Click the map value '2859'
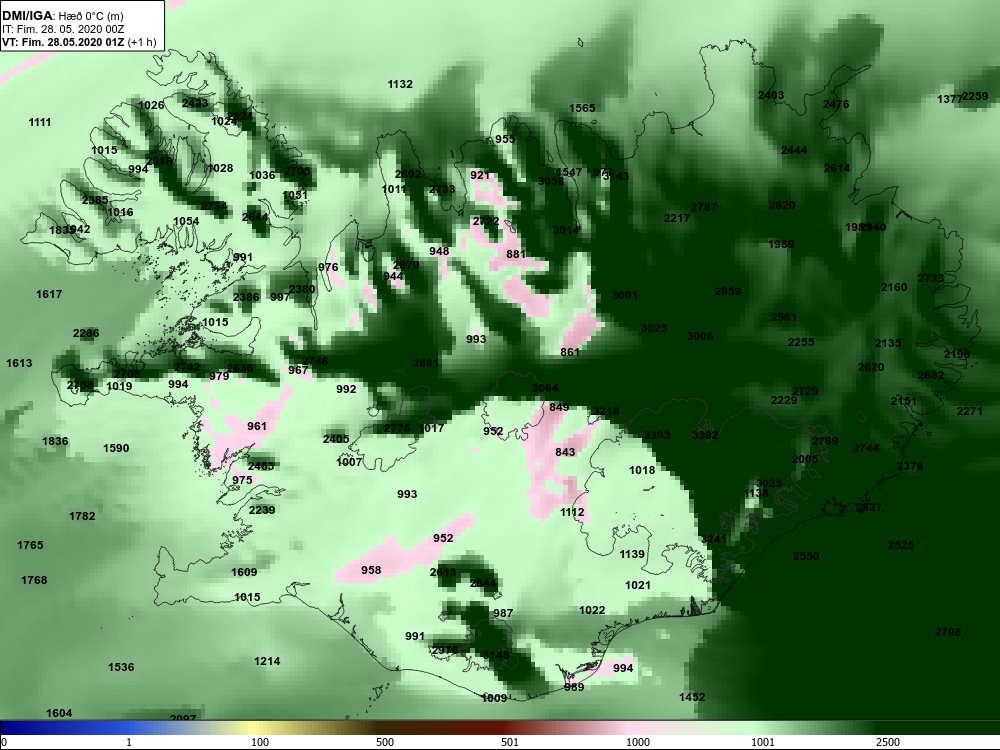1000x750 pixels. coord(728,291)
